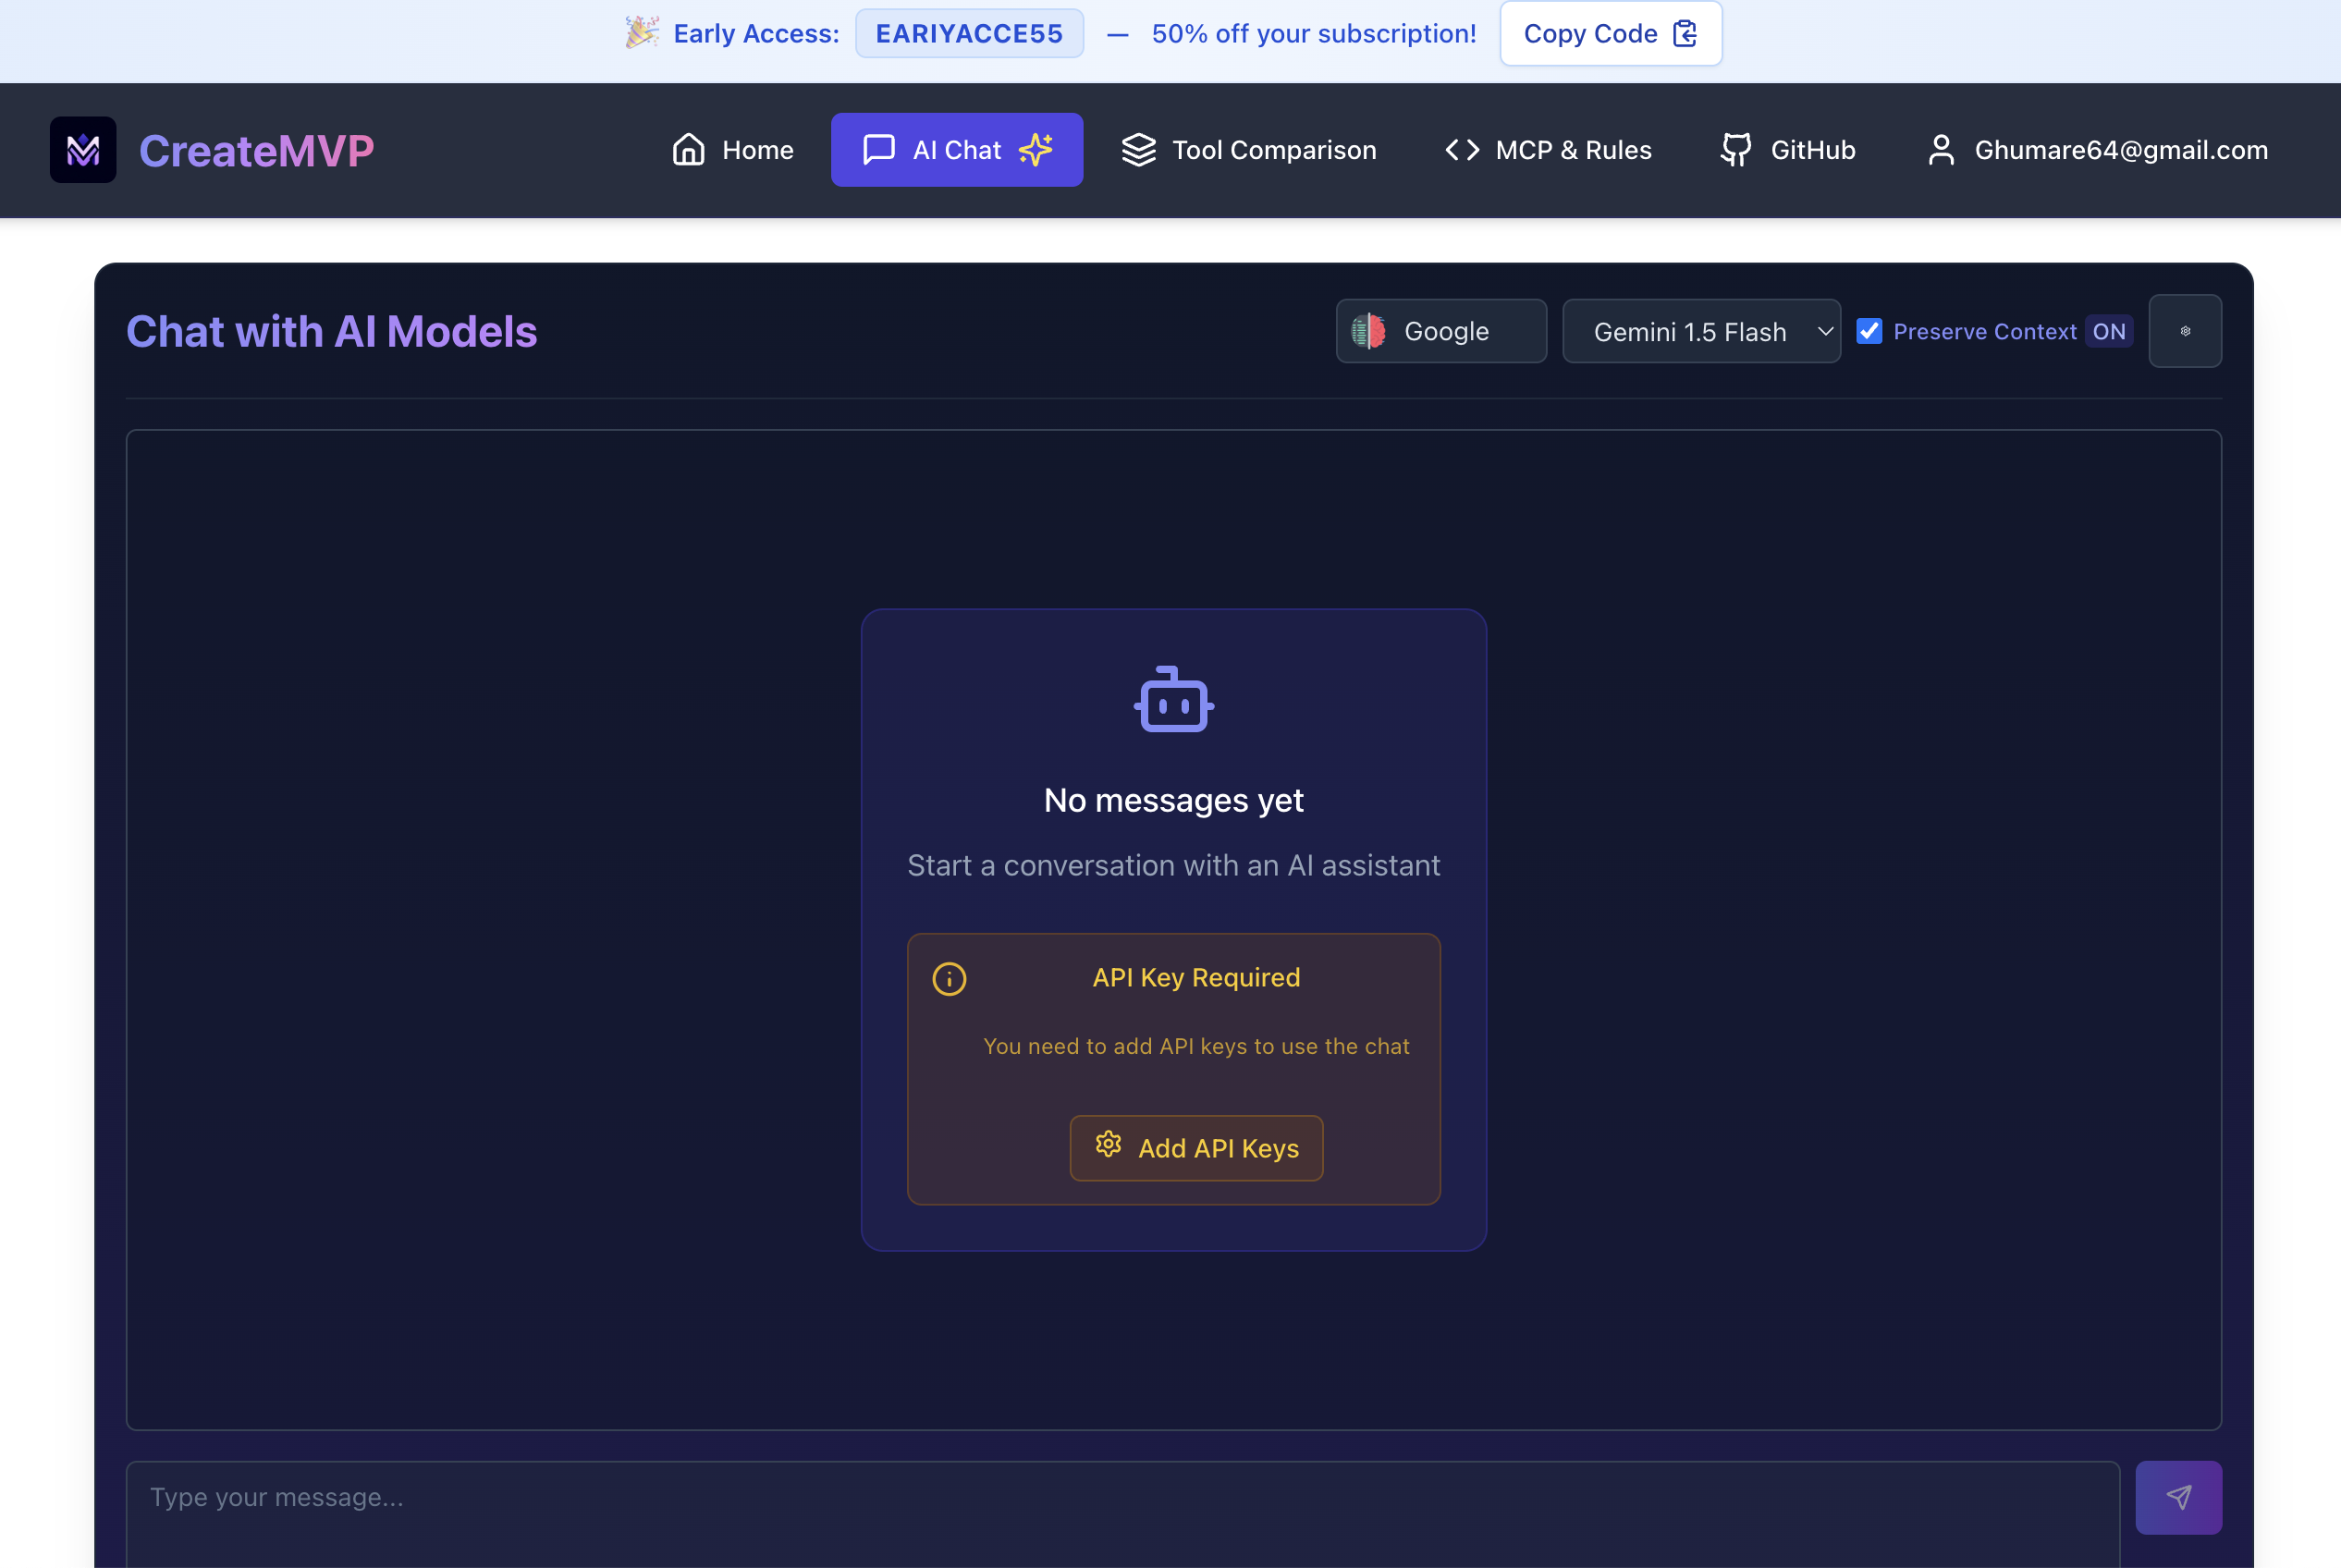Go to the Tool Comparison page

click(1248, 150)
